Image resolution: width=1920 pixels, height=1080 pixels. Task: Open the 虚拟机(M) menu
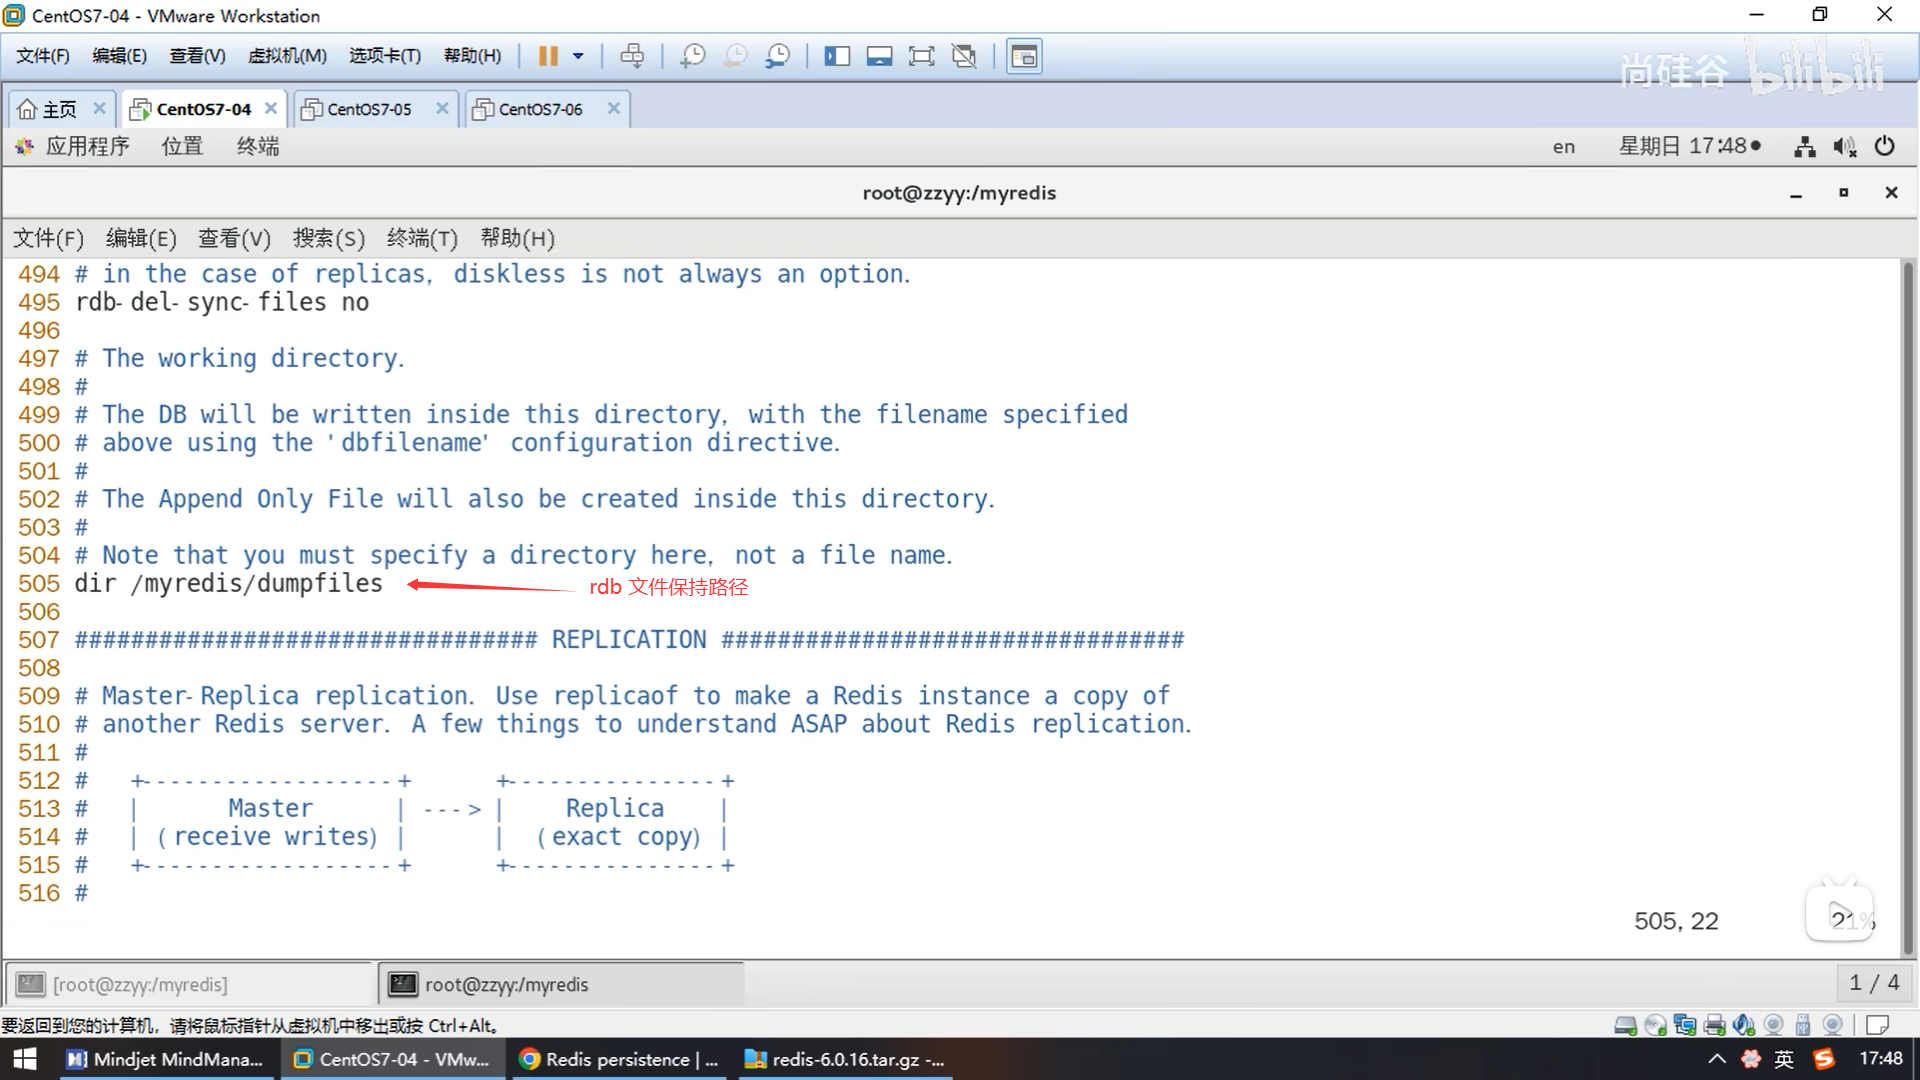(x=287, y=56)
